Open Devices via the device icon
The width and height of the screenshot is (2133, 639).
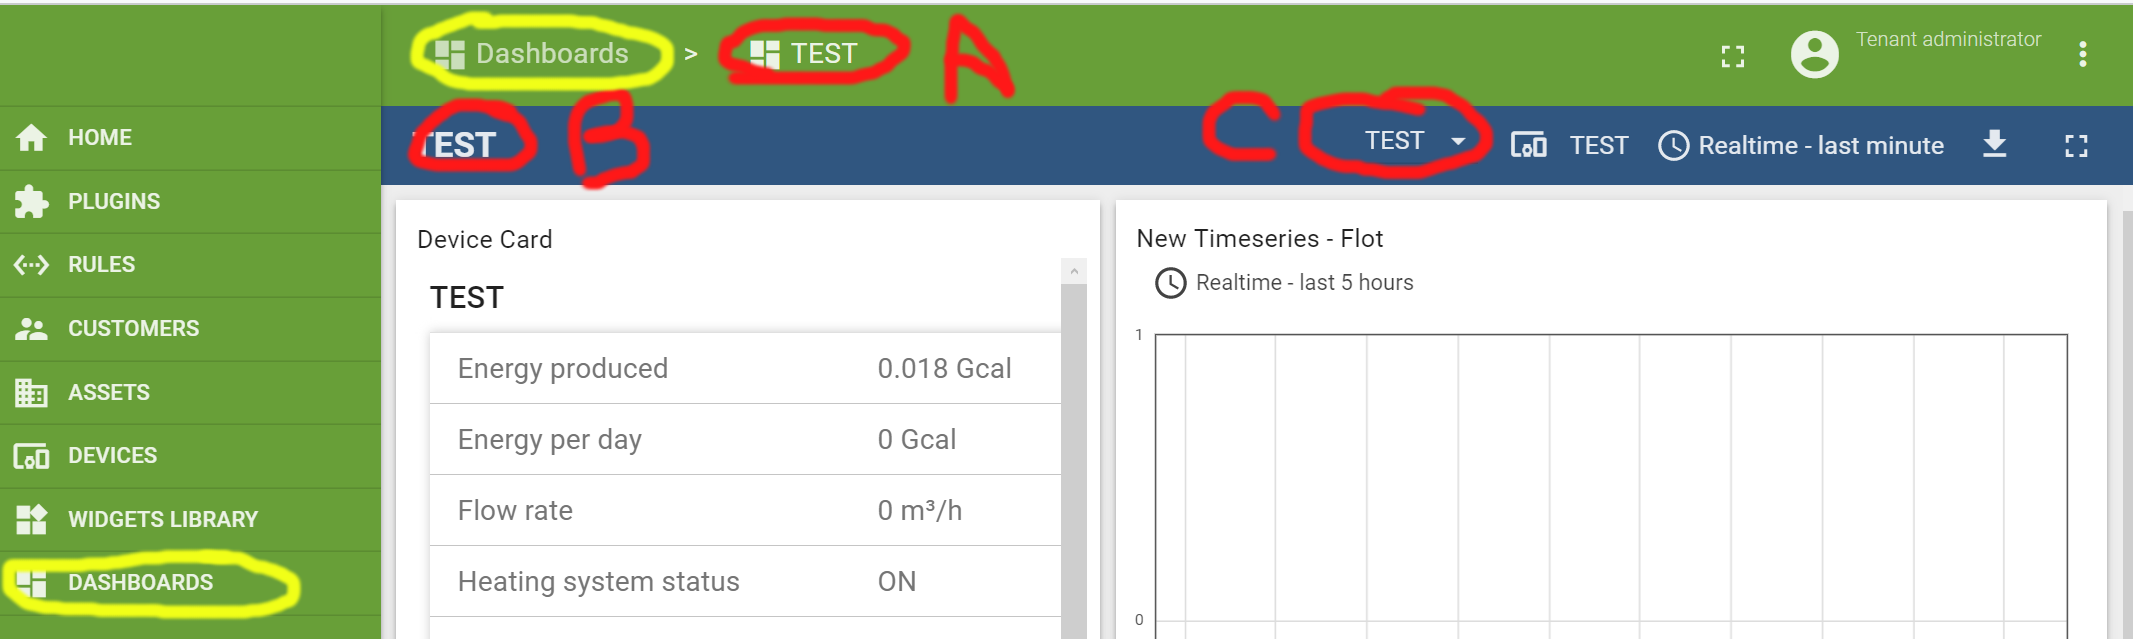33,455
